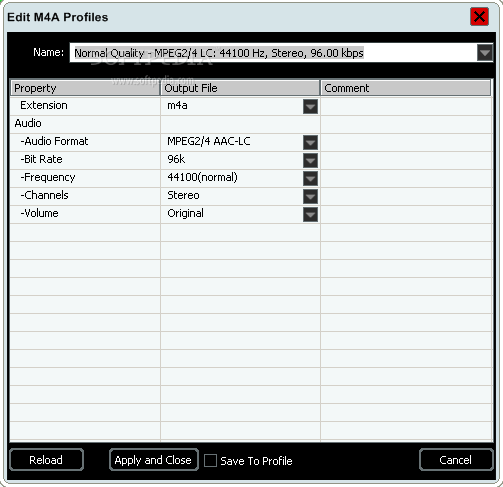The height and width of the screenshot is (487, 503).
Task: Click the 96k bit rate value
Action: coord(176,159)
